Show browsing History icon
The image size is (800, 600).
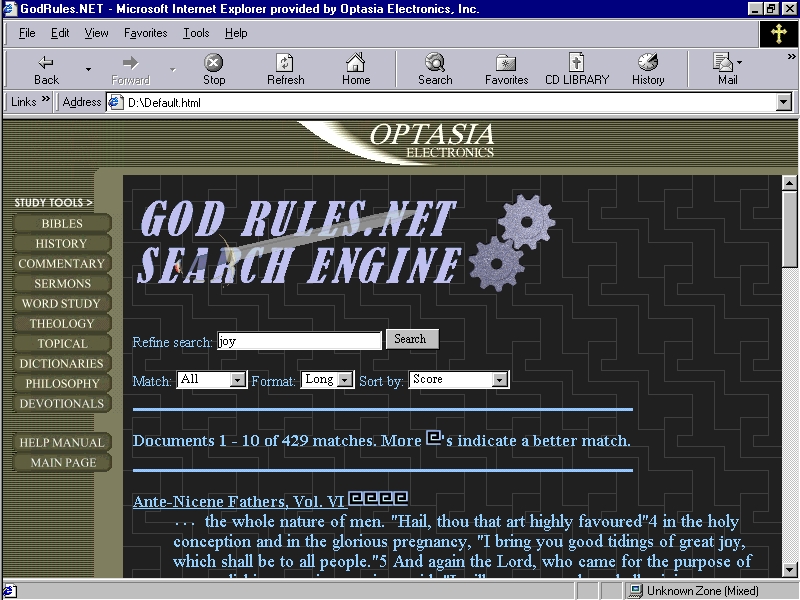coord(647,63)
